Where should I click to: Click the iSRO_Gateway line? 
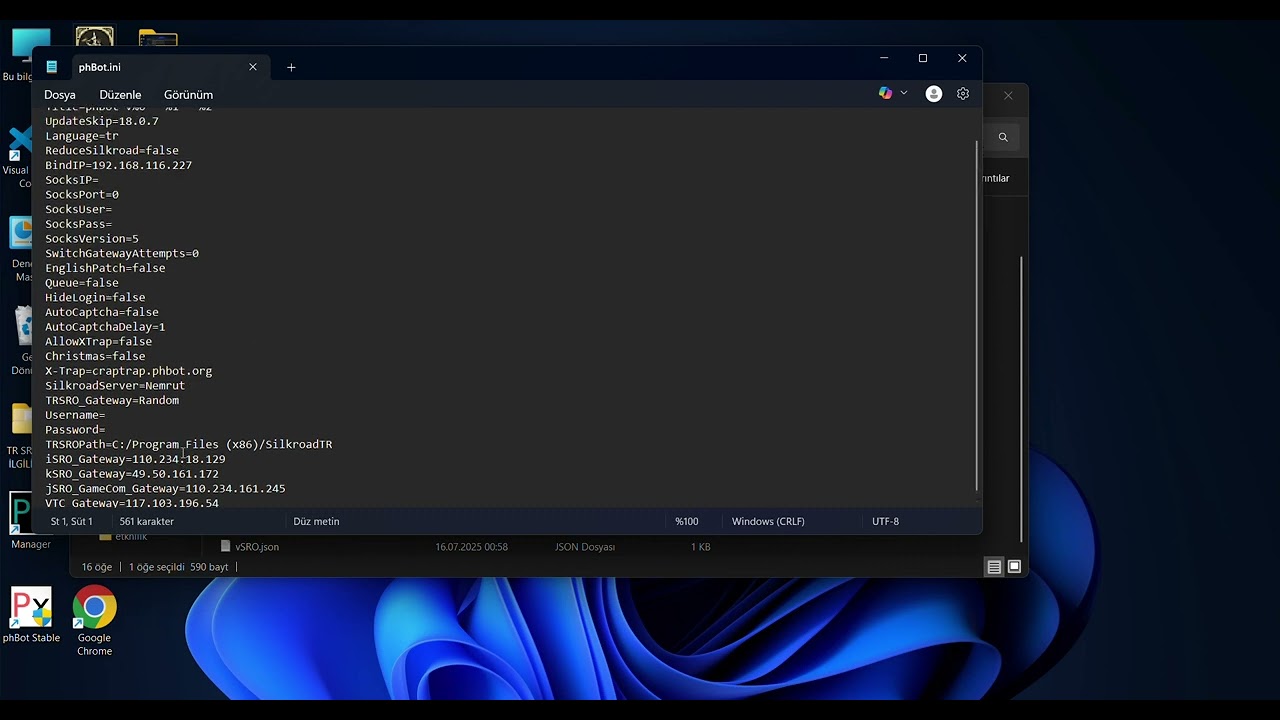pyautogui.click(x=135, y=459)
